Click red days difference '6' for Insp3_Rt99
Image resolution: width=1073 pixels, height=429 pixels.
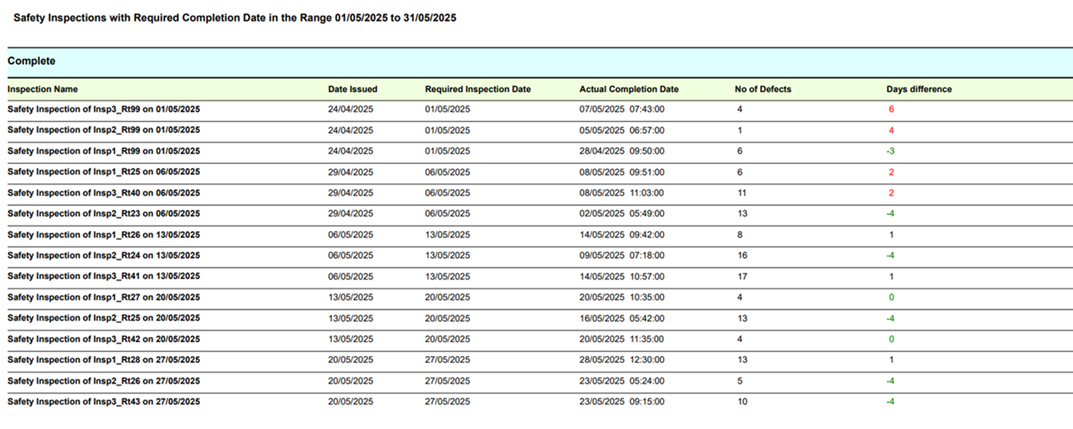click(891, 109)
